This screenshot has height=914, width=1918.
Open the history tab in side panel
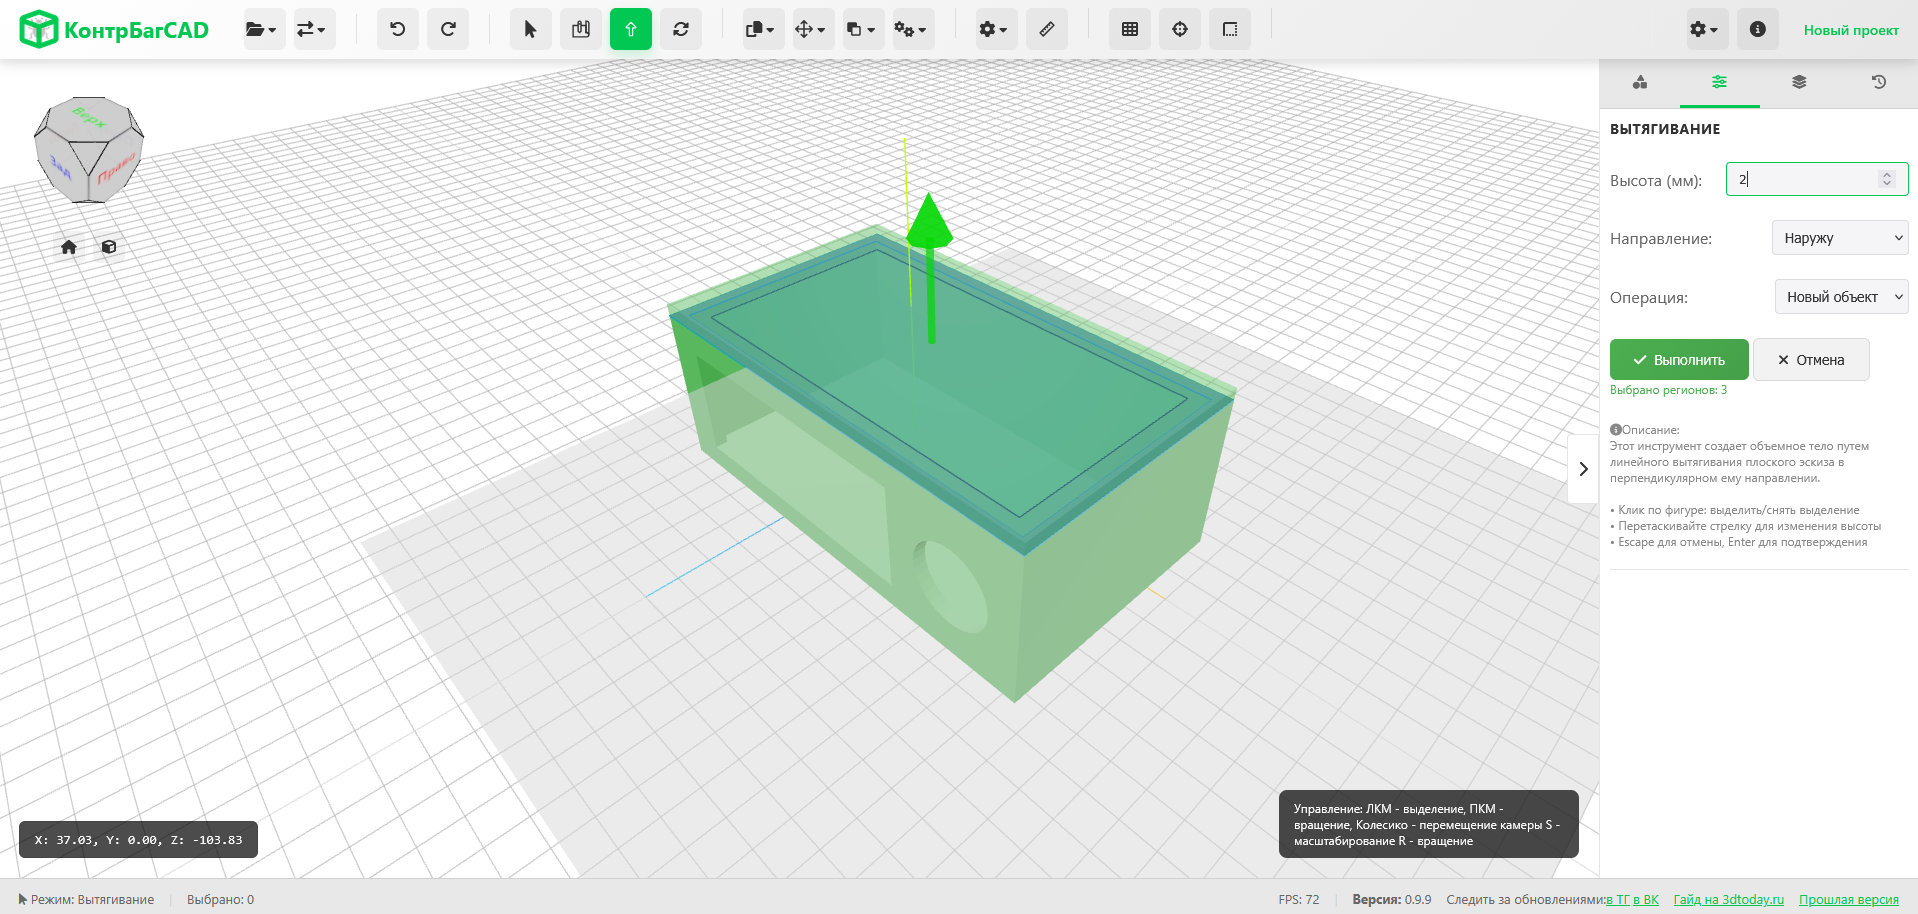(x=1878, y=82)
